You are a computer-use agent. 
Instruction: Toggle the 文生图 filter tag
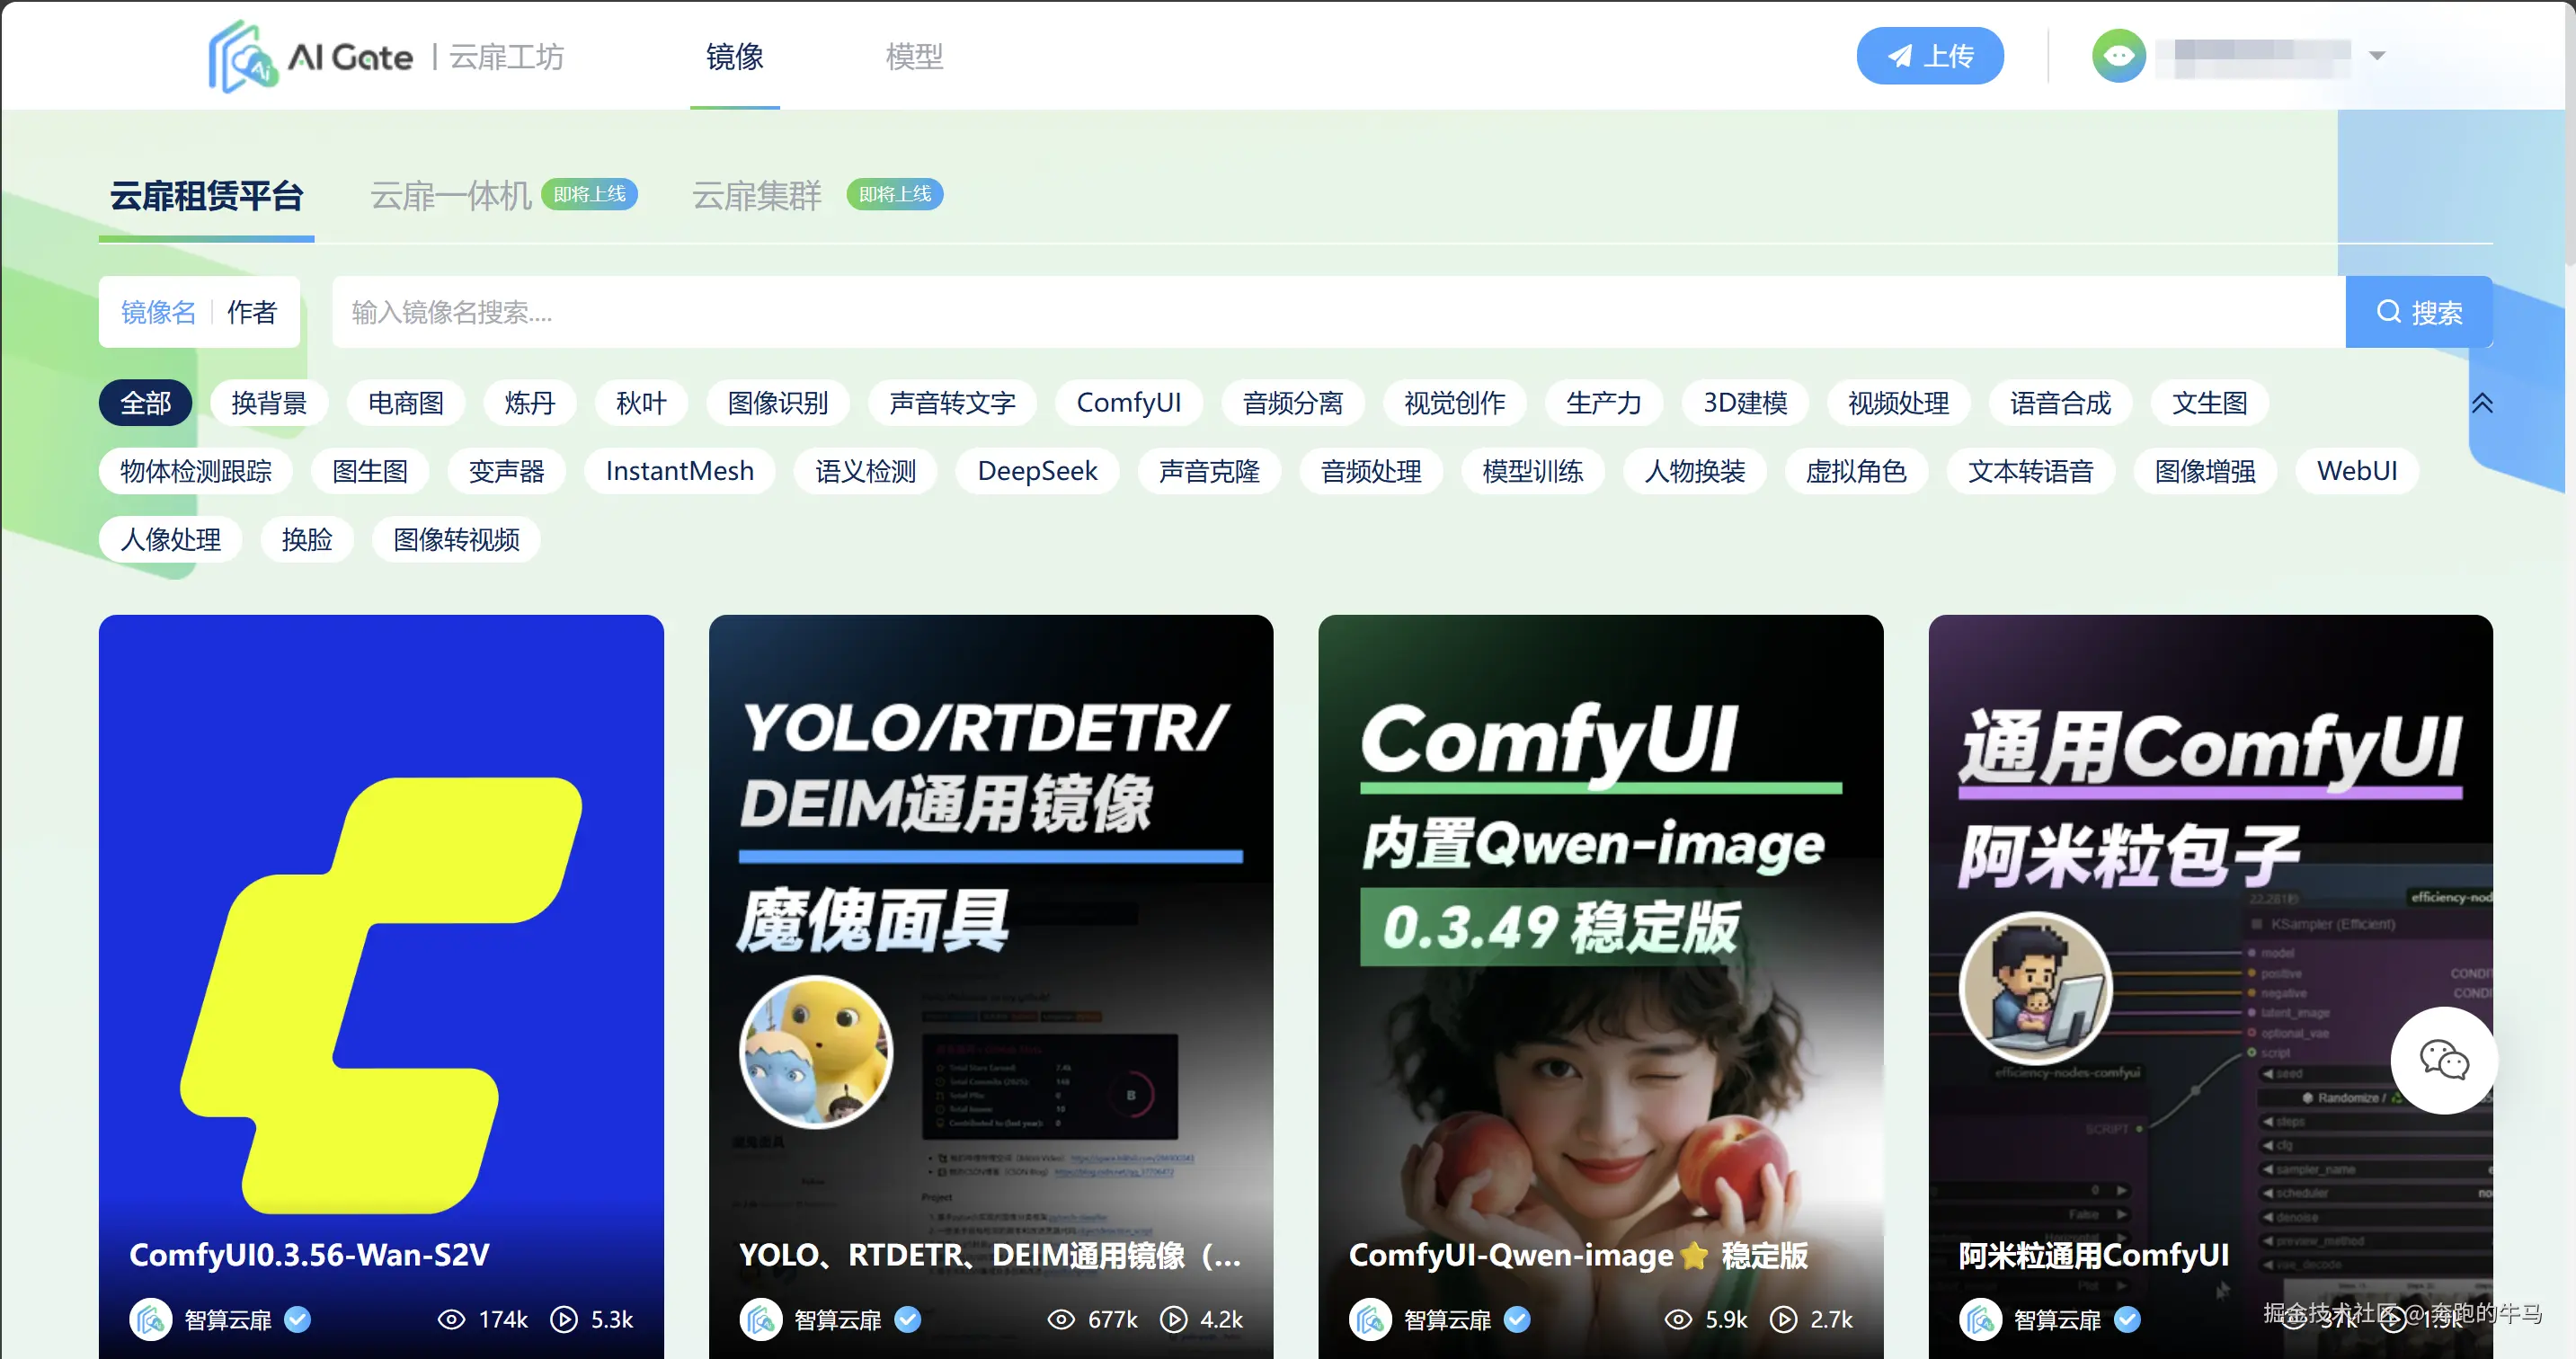pos(2210,402)
